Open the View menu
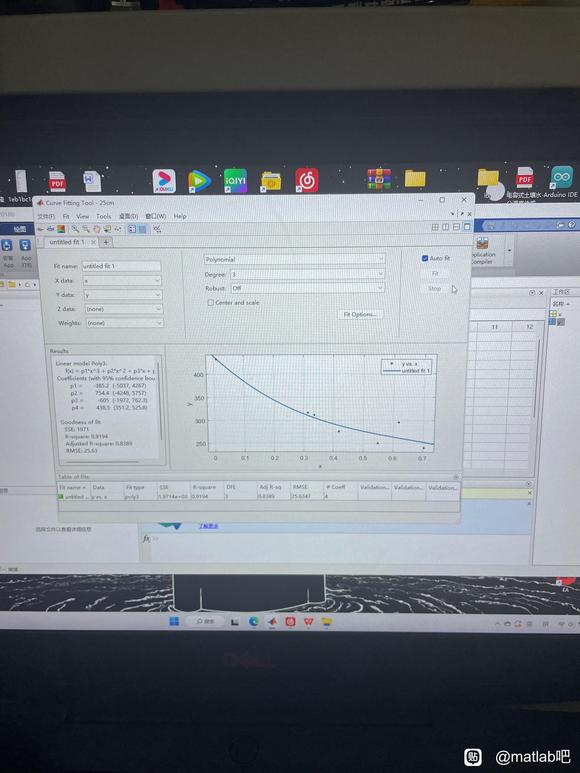The width and height of the screenshot is (580, 773). (82, 216)
